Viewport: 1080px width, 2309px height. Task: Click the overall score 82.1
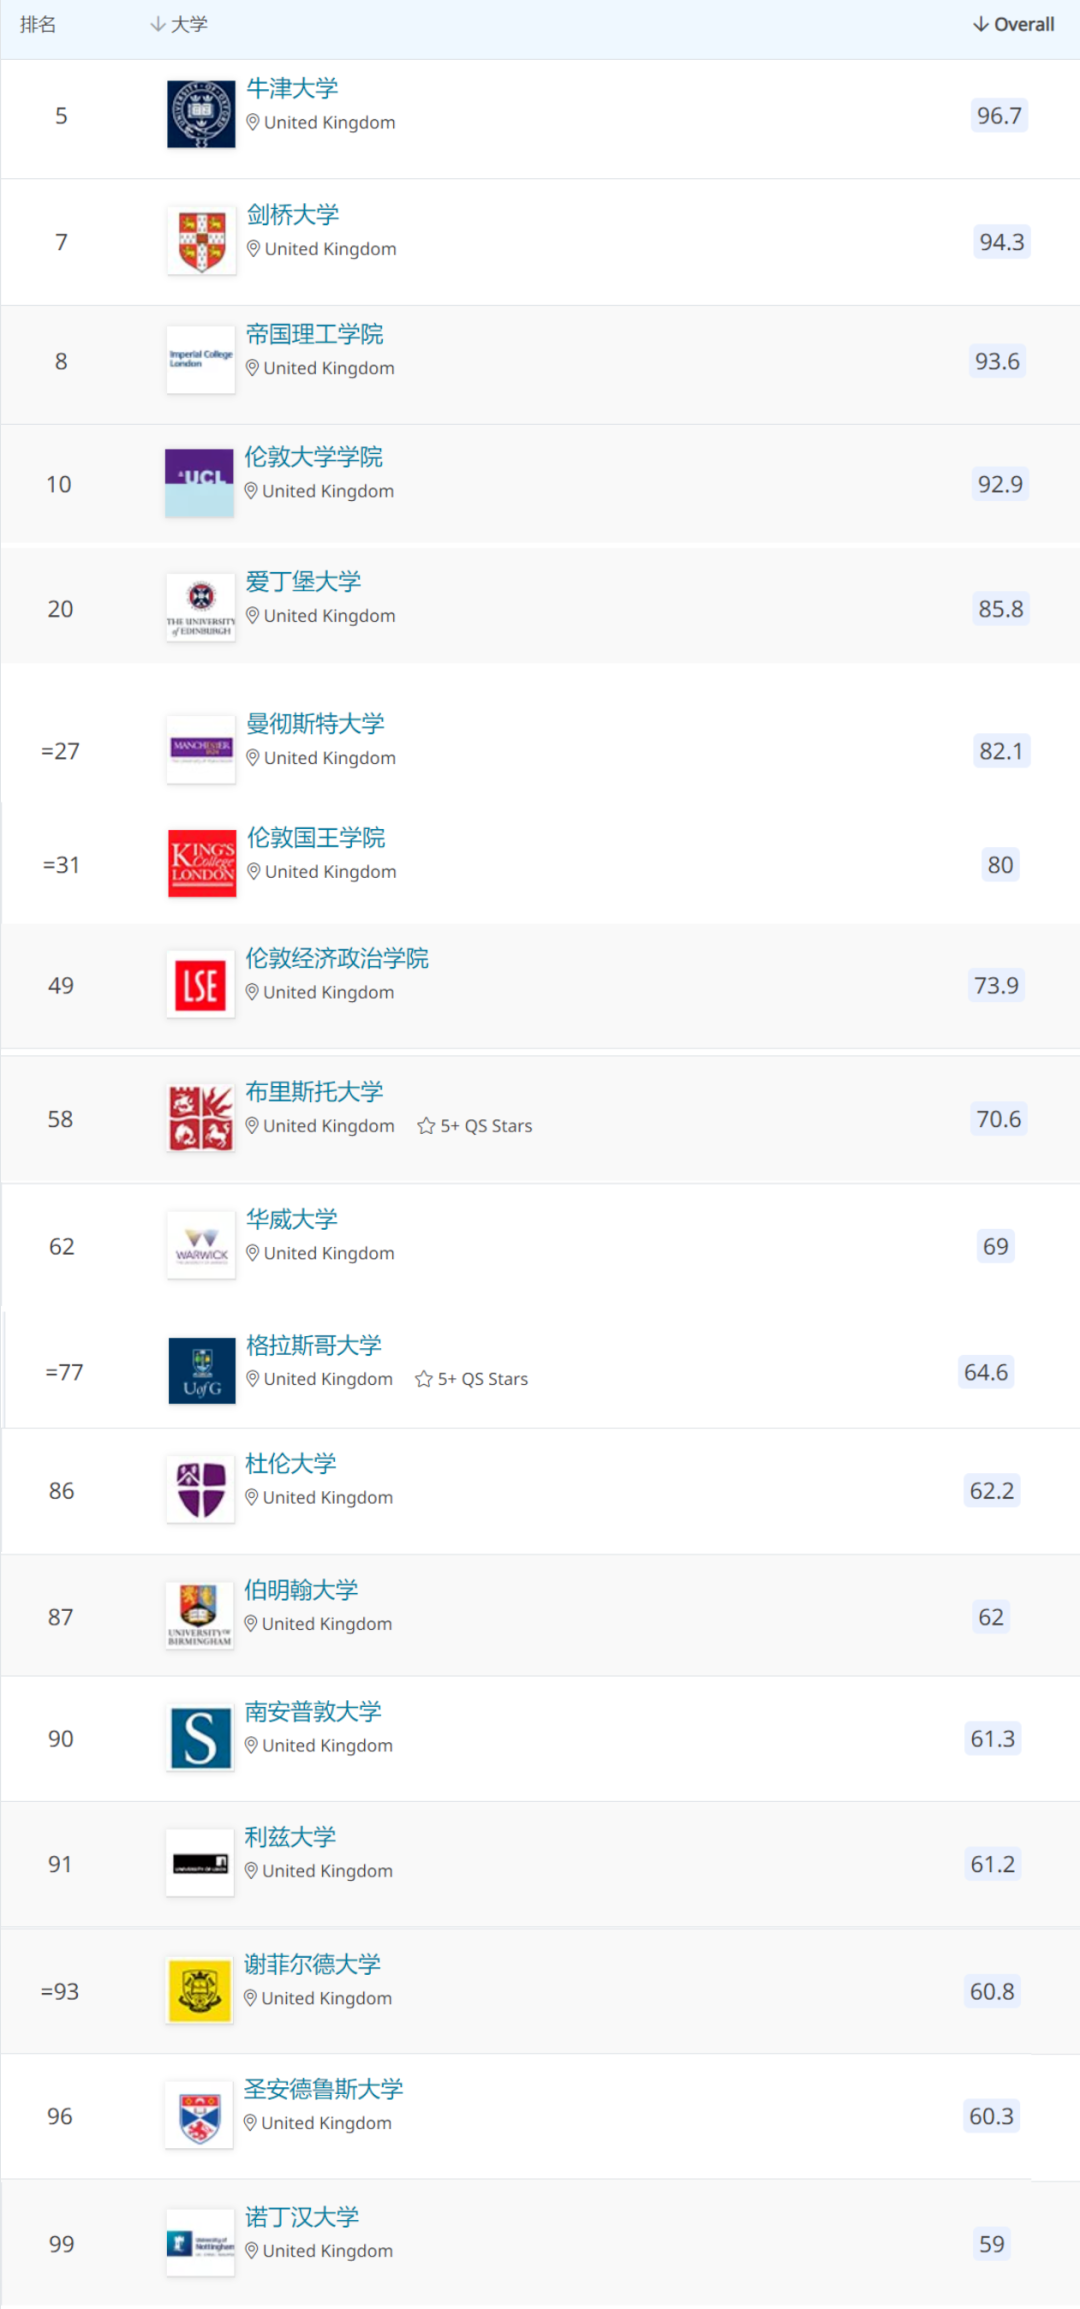tap(1002, 751)
